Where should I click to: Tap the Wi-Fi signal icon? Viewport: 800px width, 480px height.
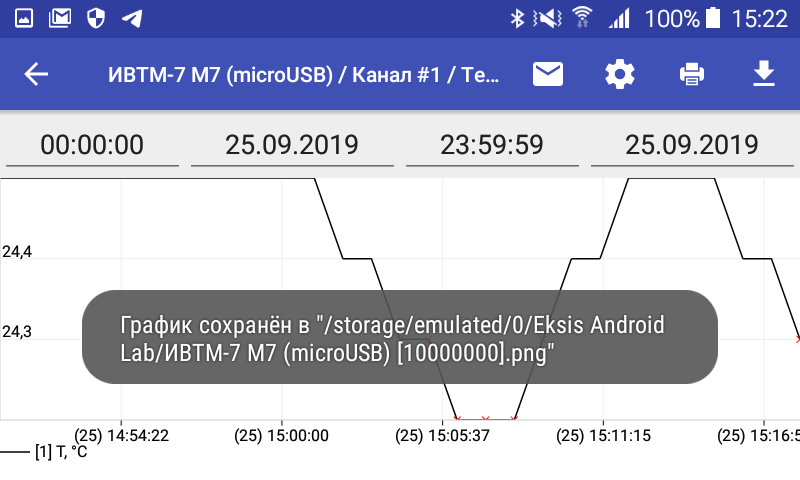tap(582, 18)
